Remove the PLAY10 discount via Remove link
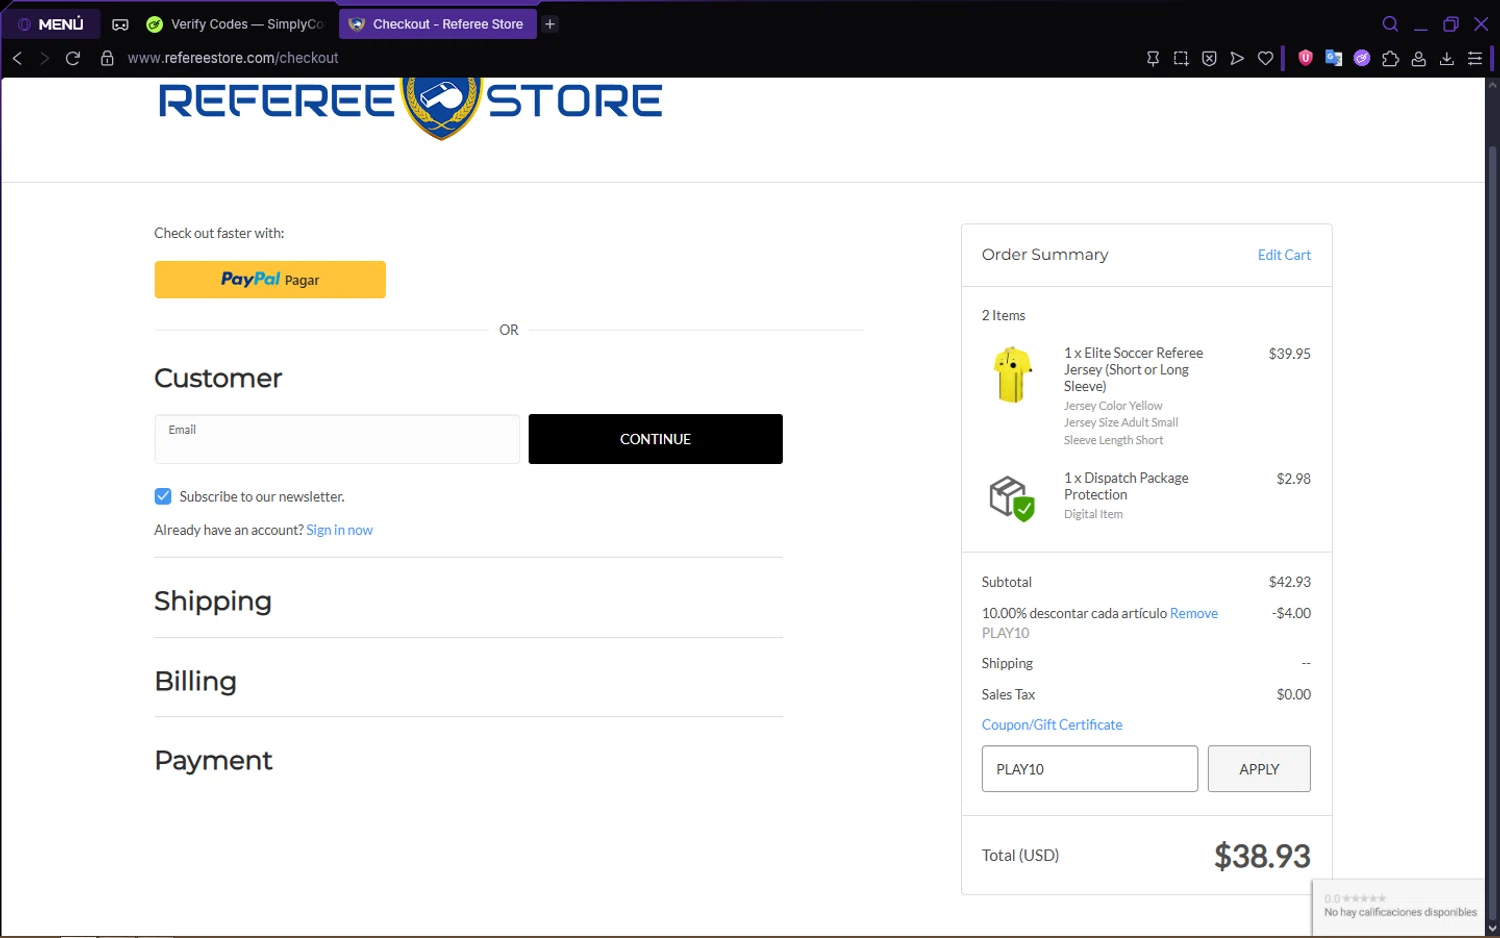The image size is (1500, 938). [1194, 613]
